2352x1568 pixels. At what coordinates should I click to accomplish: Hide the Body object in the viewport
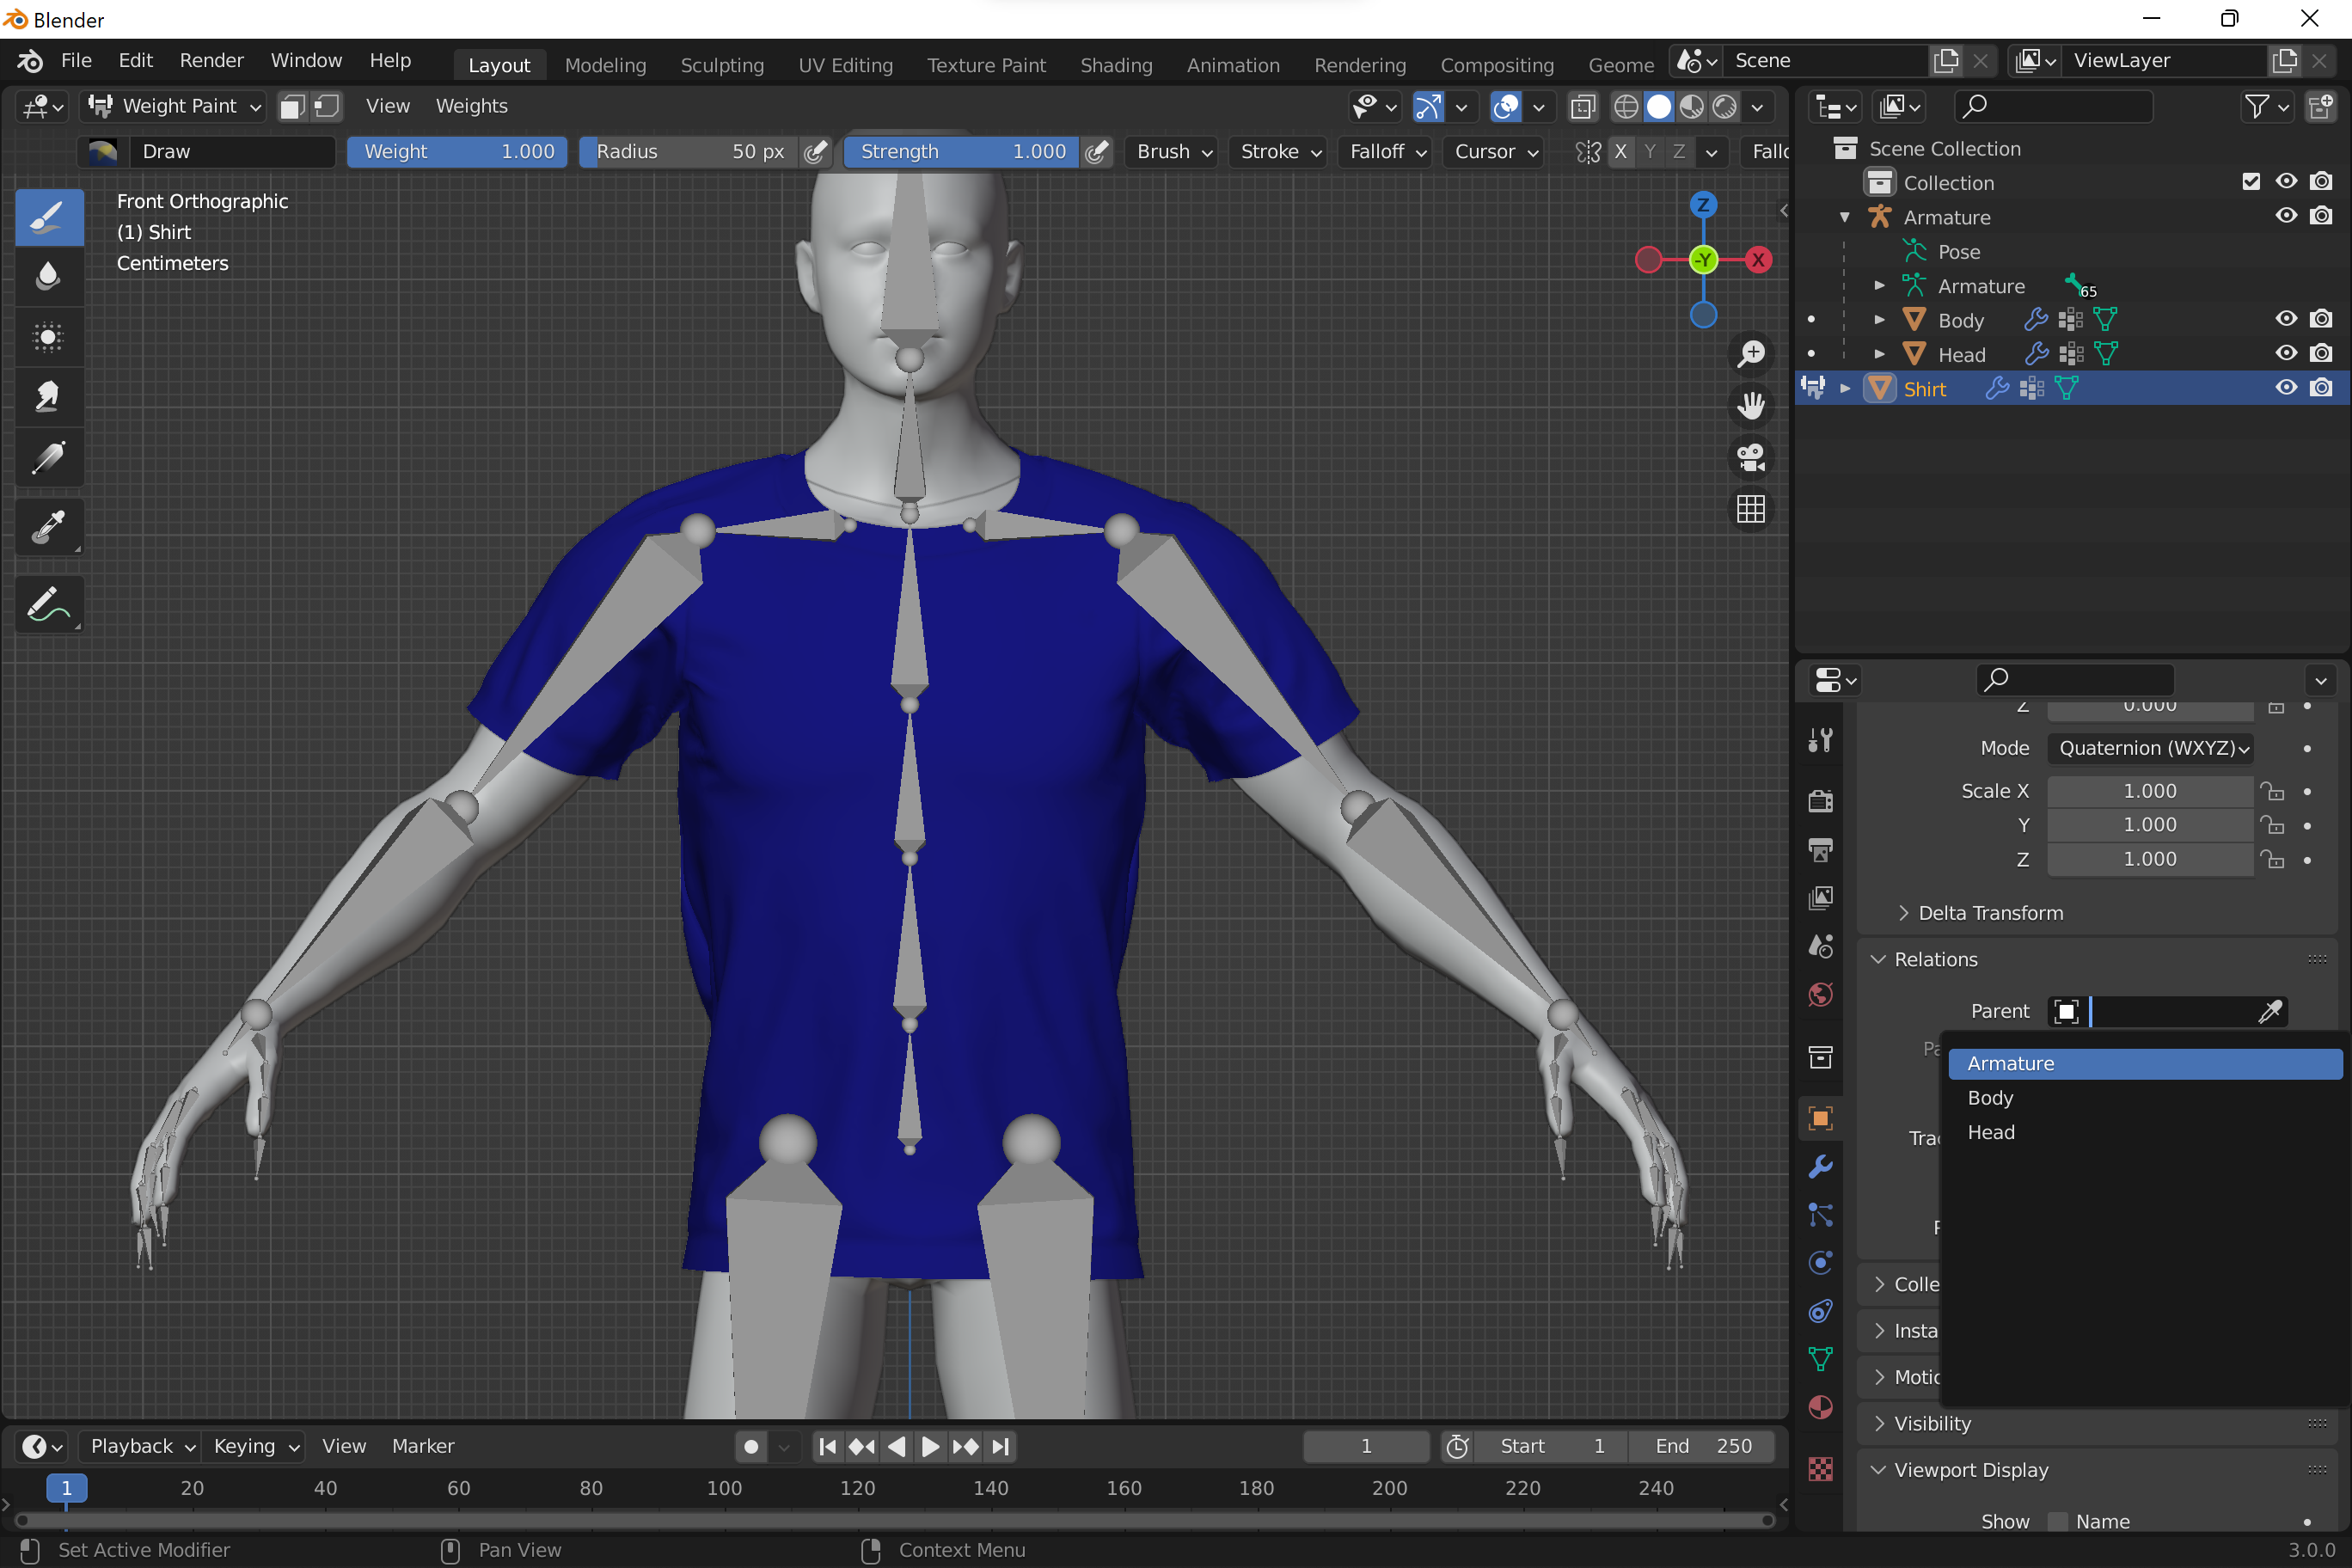(x=2286, y=318)
